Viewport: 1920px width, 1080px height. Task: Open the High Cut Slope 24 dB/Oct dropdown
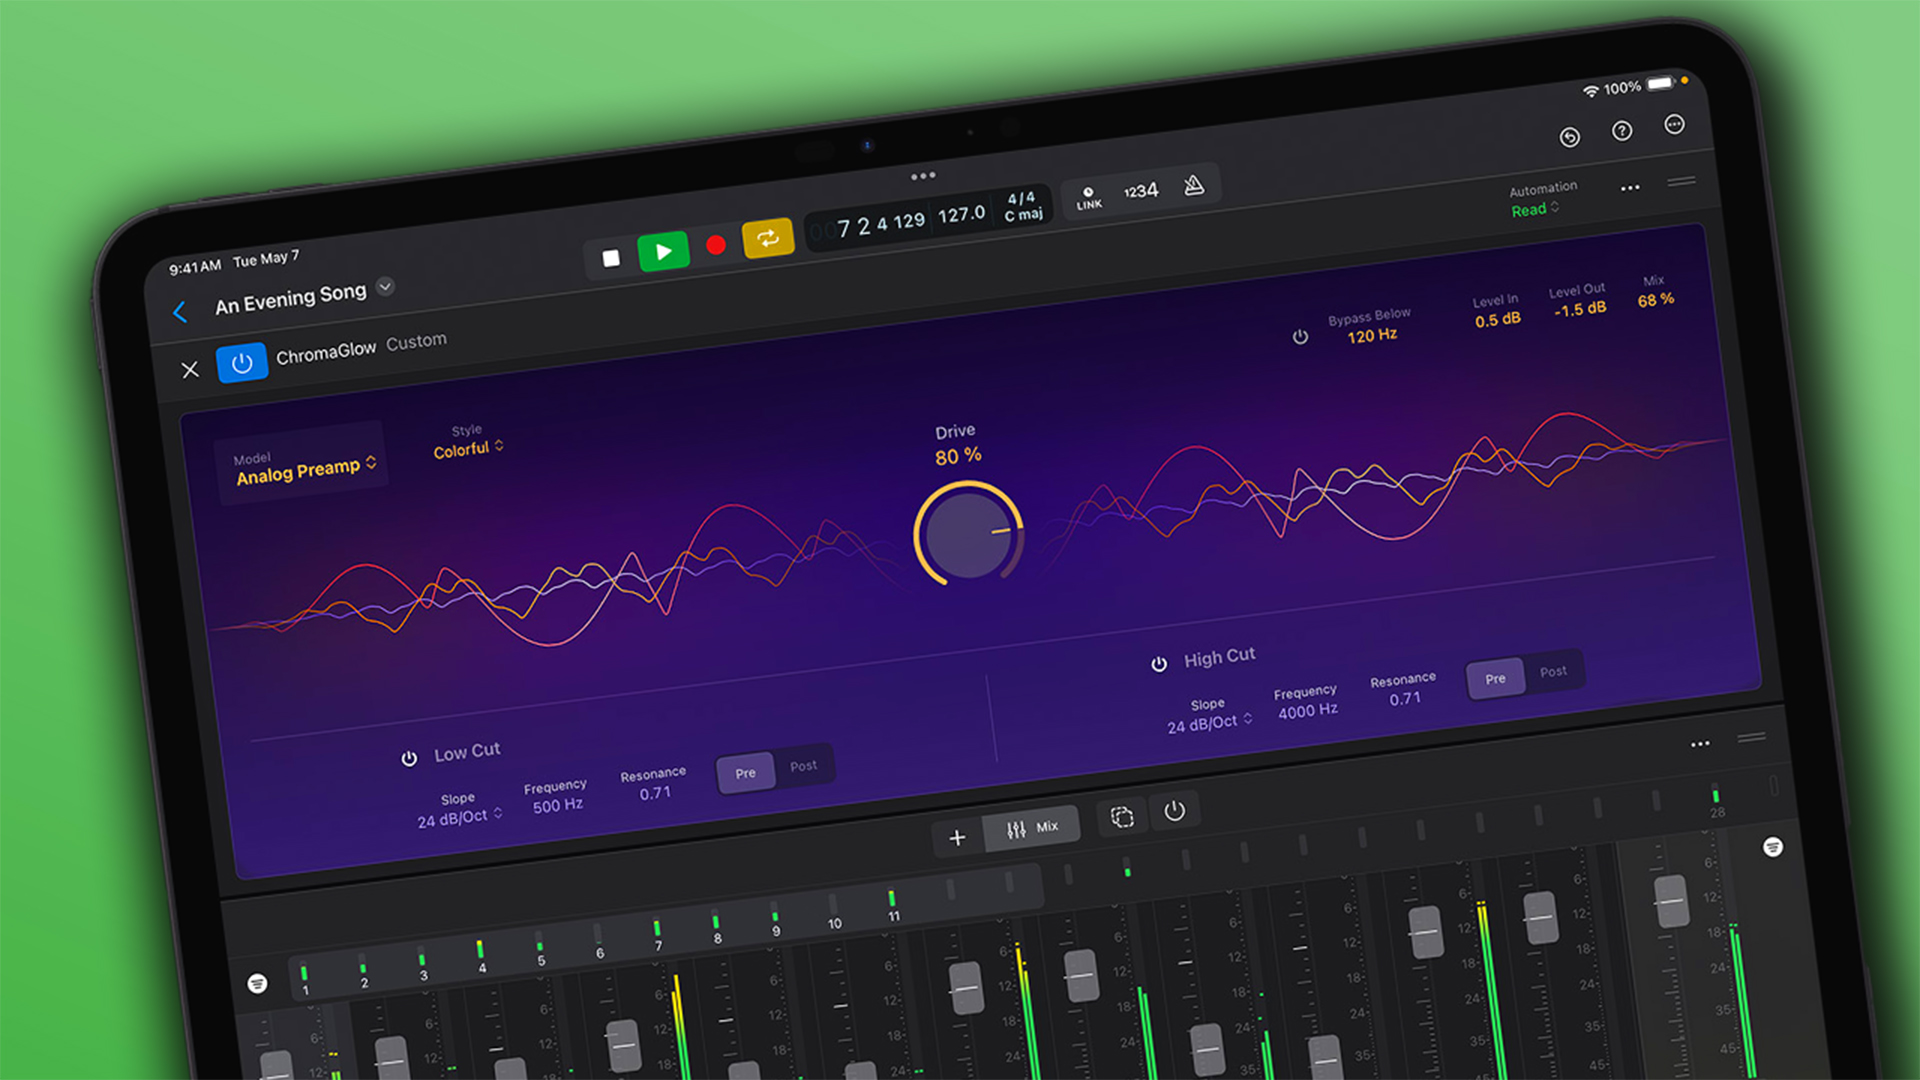pos(1209,724)
